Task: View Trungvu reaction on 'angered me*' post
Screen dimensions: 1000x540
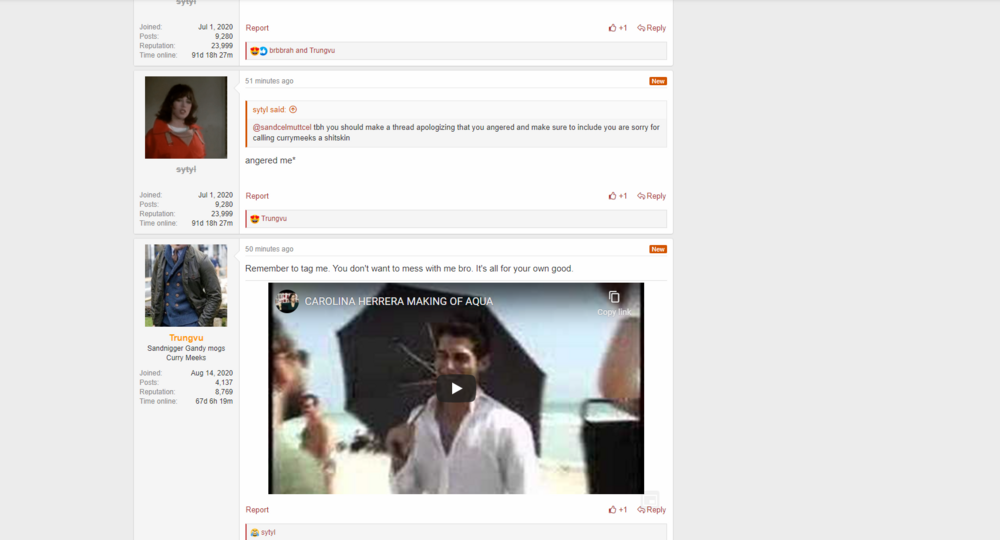Action: (x=274, y=219)
